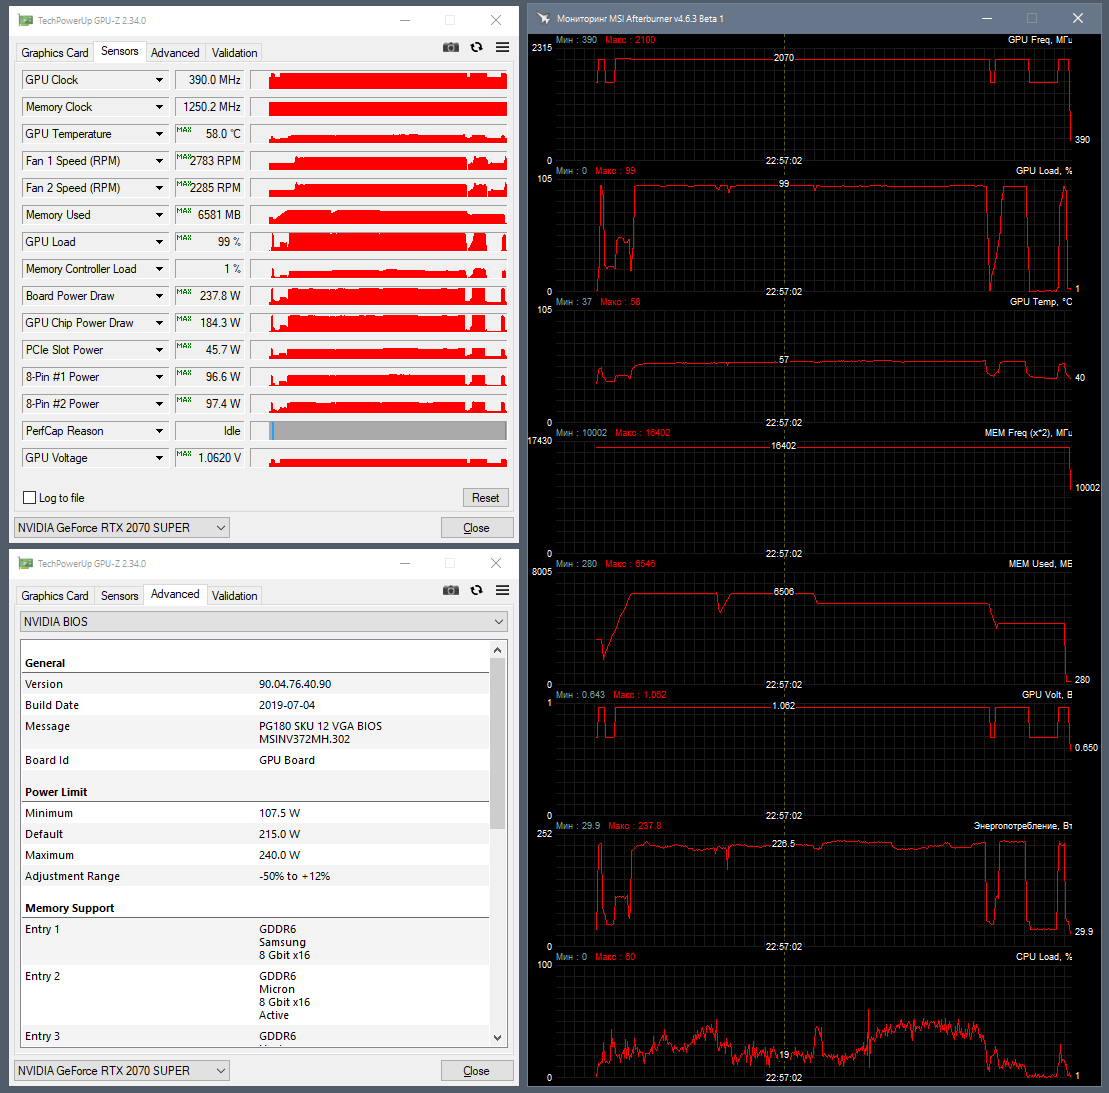Click Close button in Sensors window

[x=477, y=528]
